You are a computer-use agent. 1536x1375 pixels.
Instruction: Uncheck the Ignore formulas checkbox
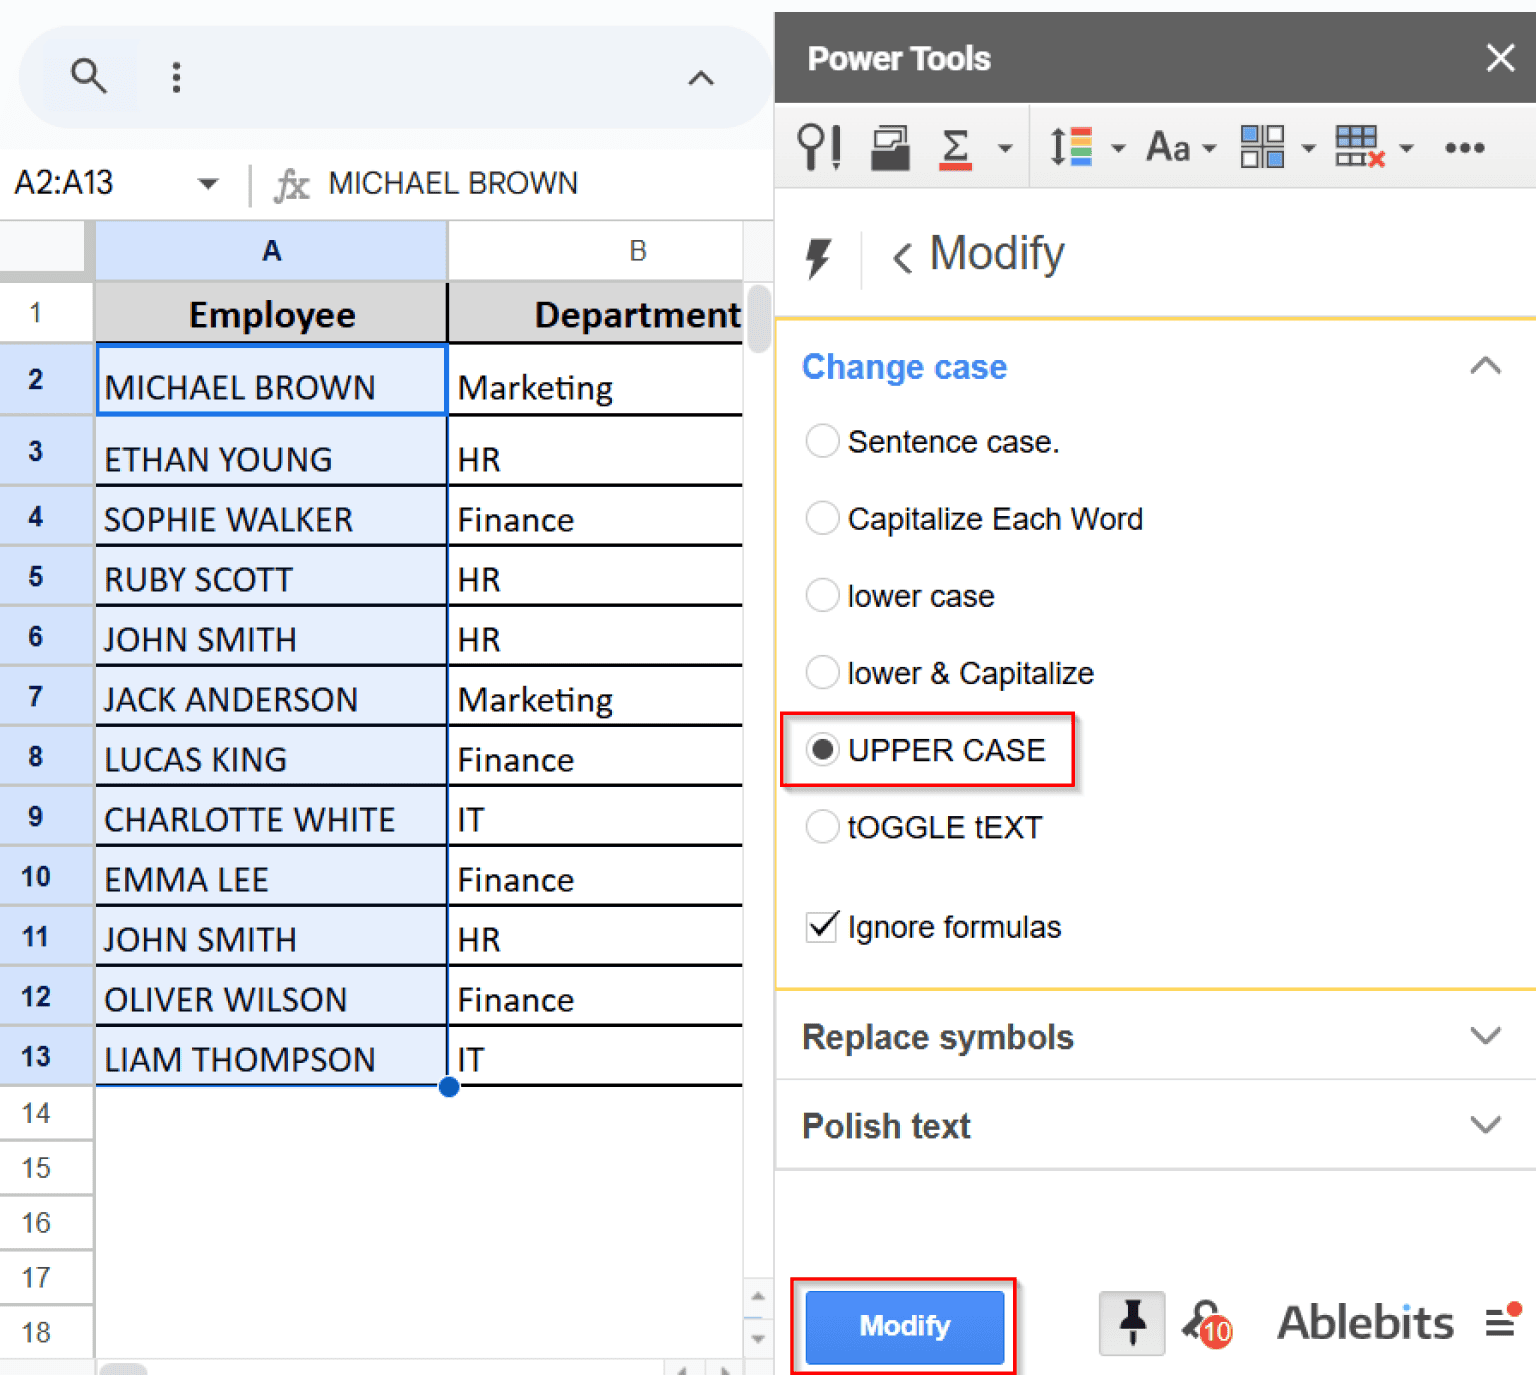tap(822, 927)
